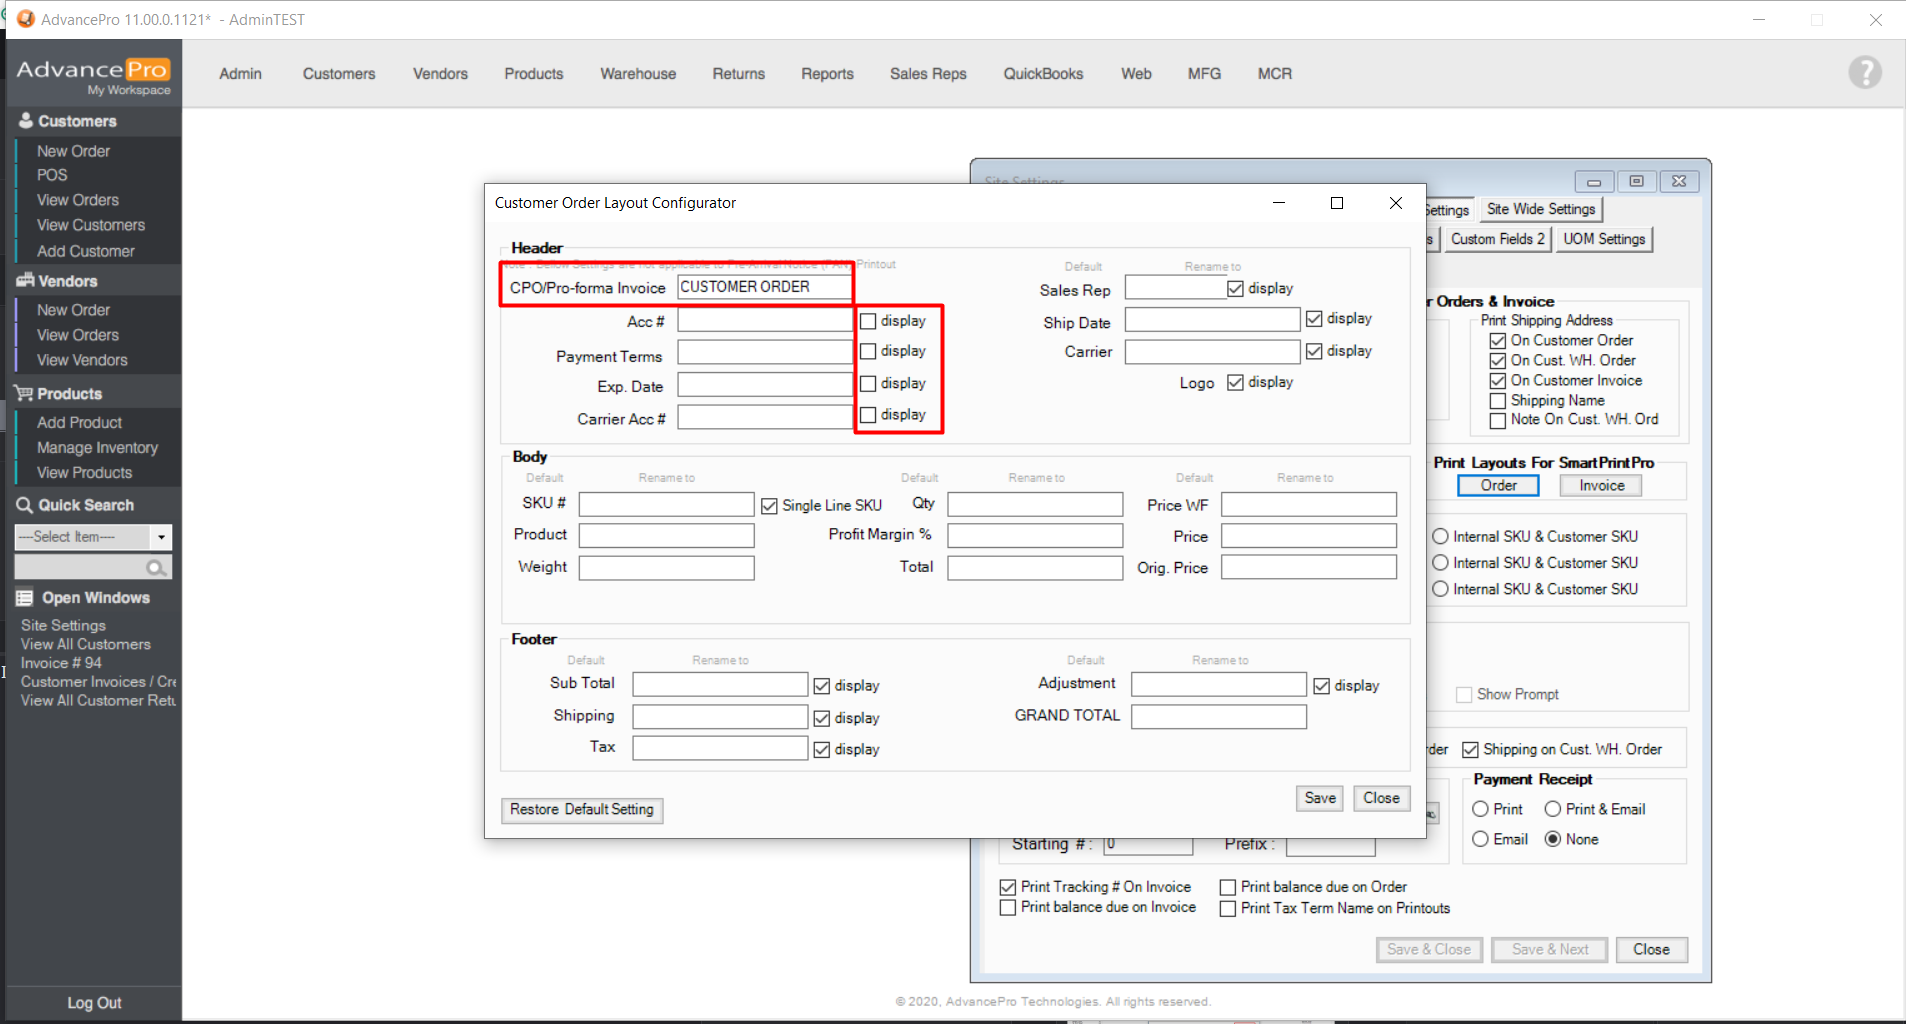This screenshot has width=1906, height=1024.
Task: Open View Customers in the sidebar
Action: coord(91,225)
